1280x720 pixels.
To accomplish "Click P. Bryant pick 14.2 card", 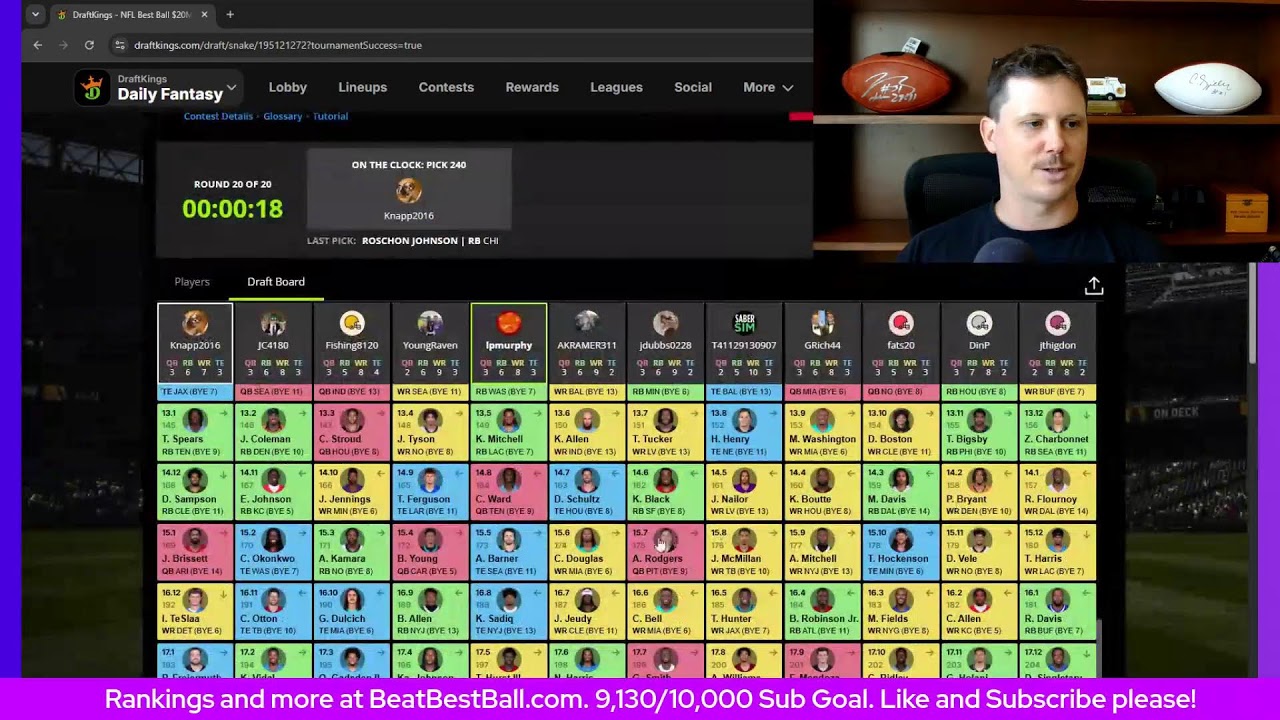I will pyautogui.click(x=979, y=491).
